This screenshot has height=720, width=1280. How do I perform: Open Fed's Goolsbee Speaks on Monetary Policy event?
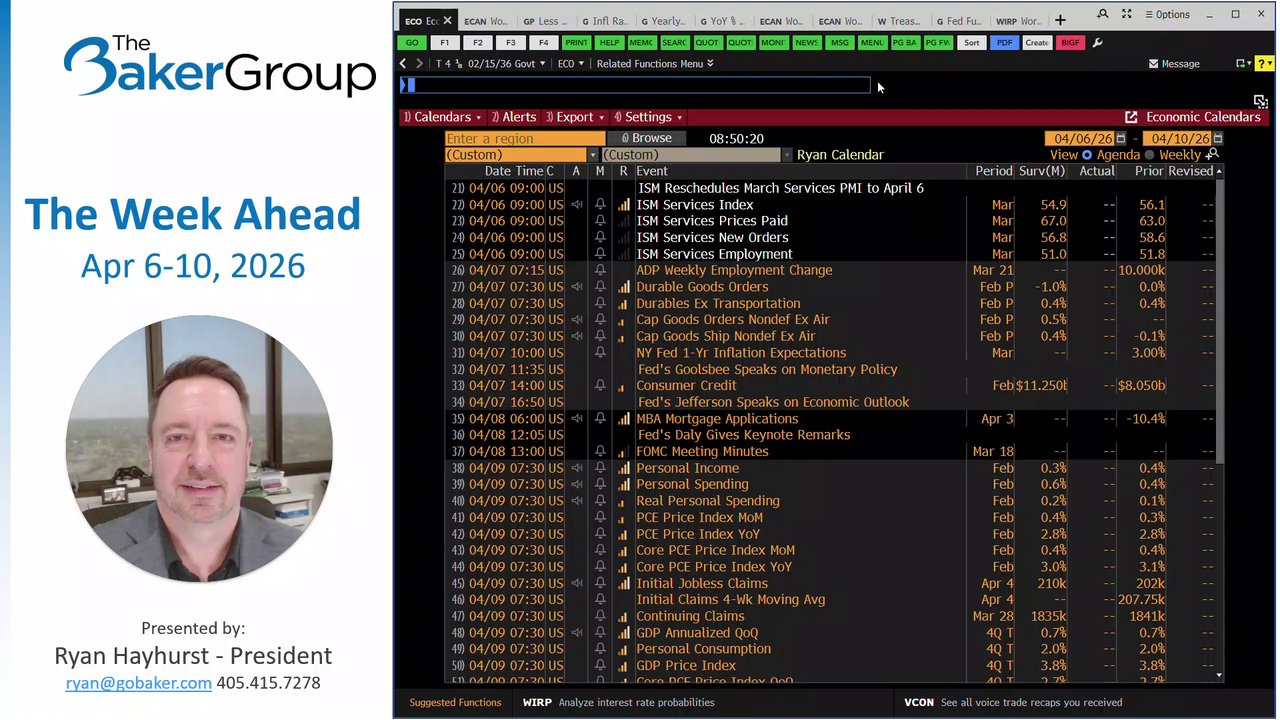tap(767, 369)
